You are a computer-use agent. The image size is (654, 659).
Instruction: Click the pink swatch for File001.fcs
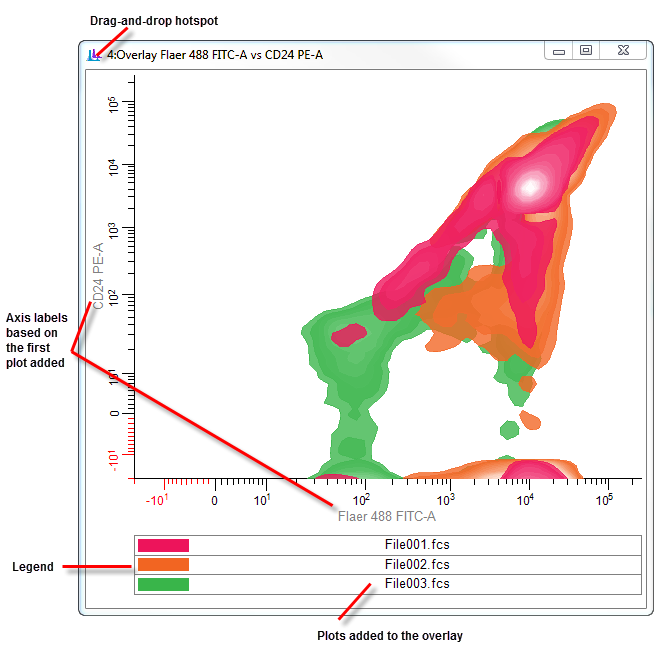163,545
